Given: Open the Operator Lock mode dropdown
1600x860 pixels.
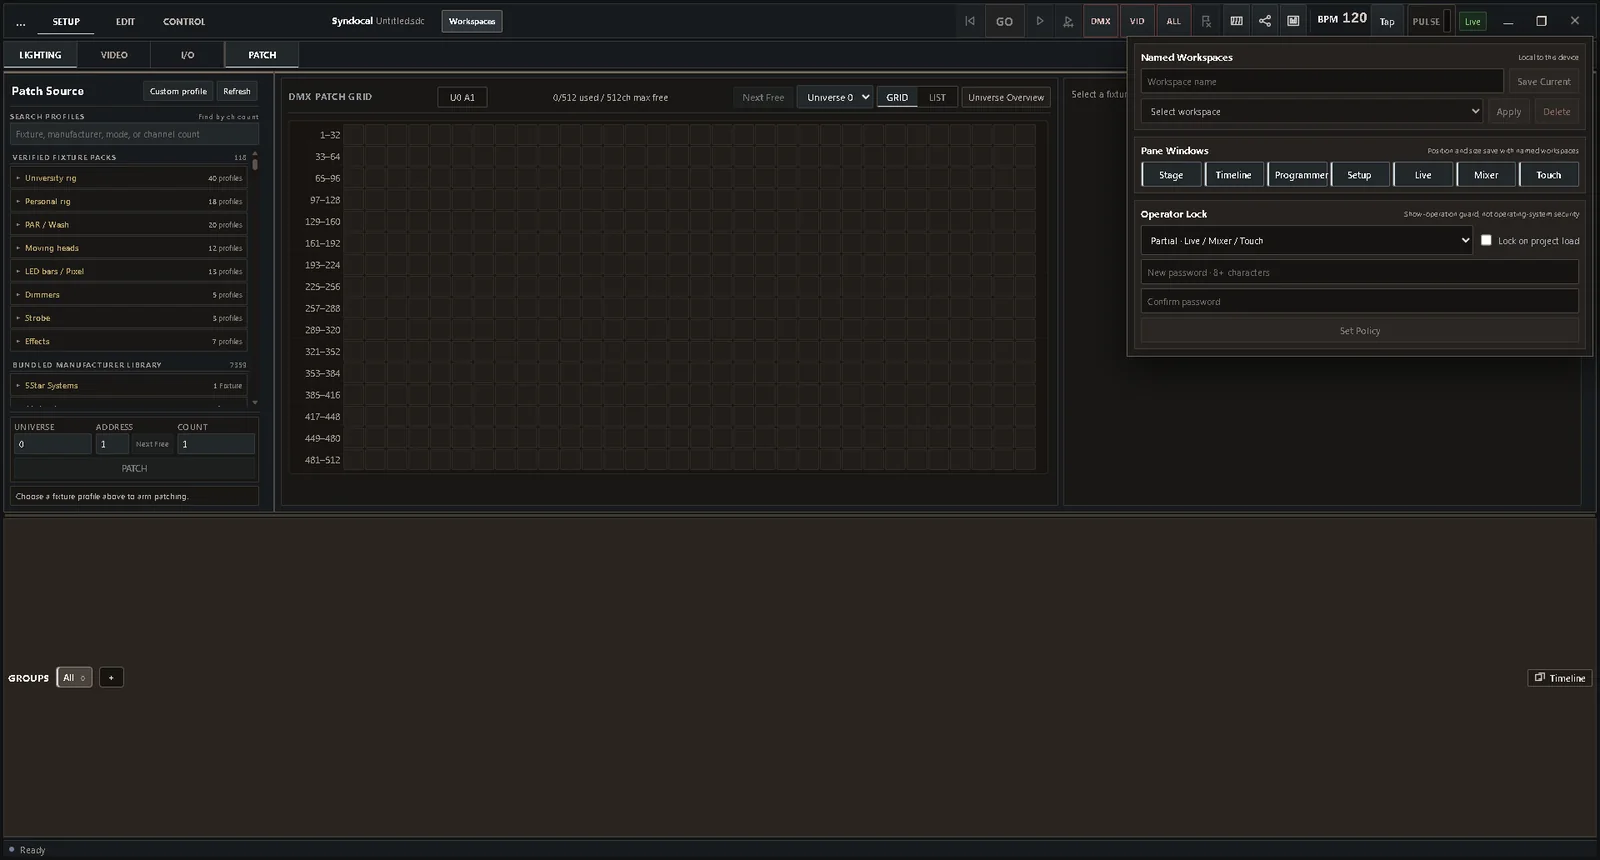Looking at the screenshot, I should (x=1306, y=241).
